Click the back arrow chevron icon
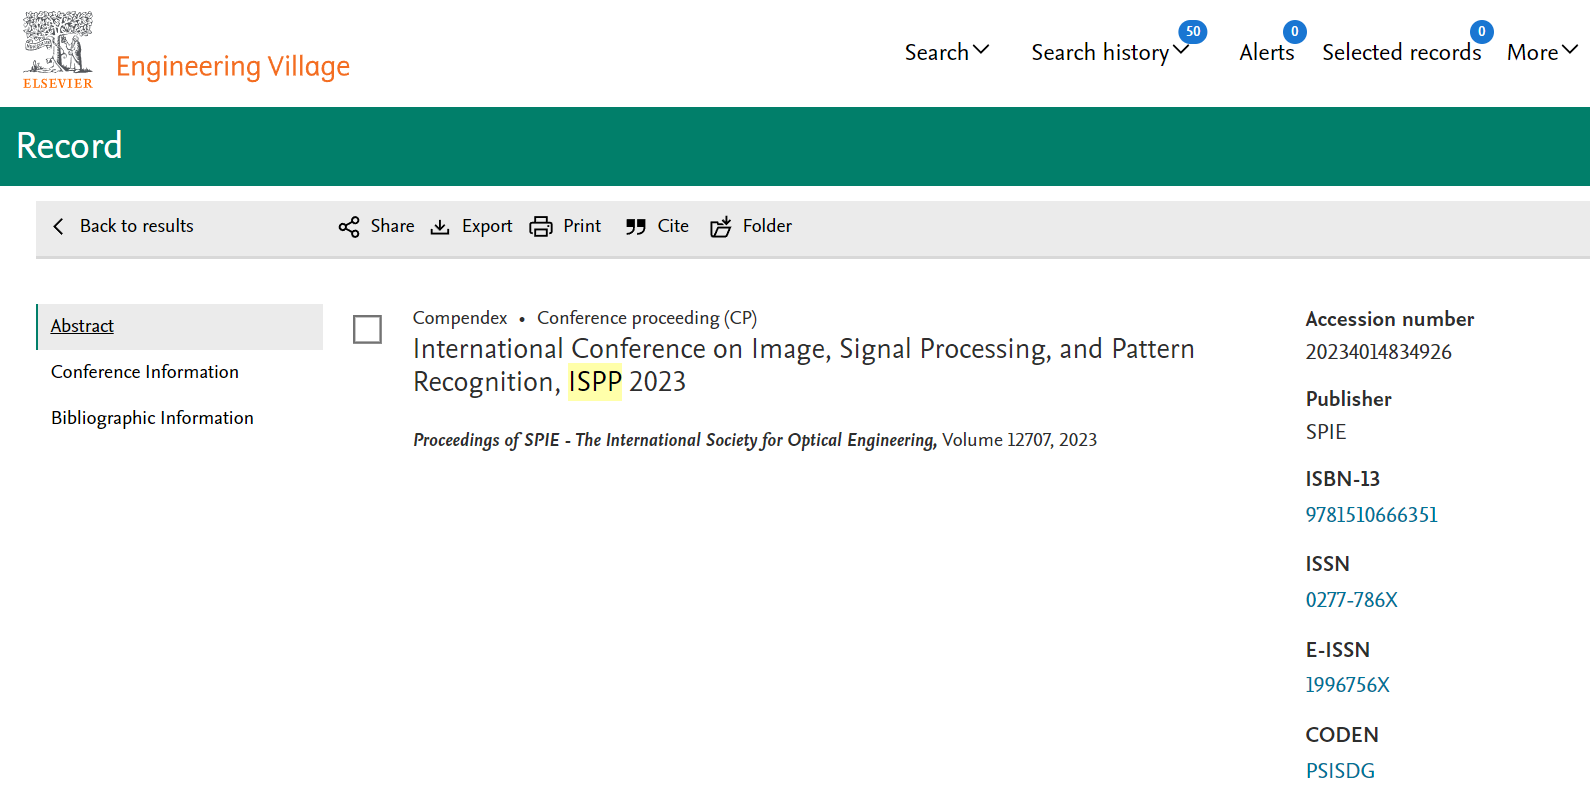The image size is (1590, 802). [x=58, y=226]
